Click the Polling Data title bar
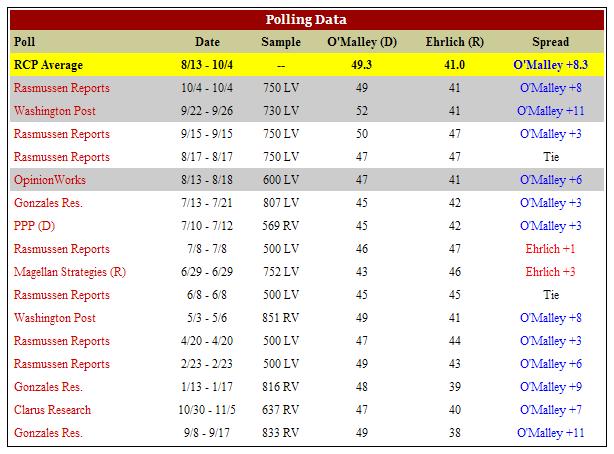The height and width of the screenshot is (454, 614). 307,20
